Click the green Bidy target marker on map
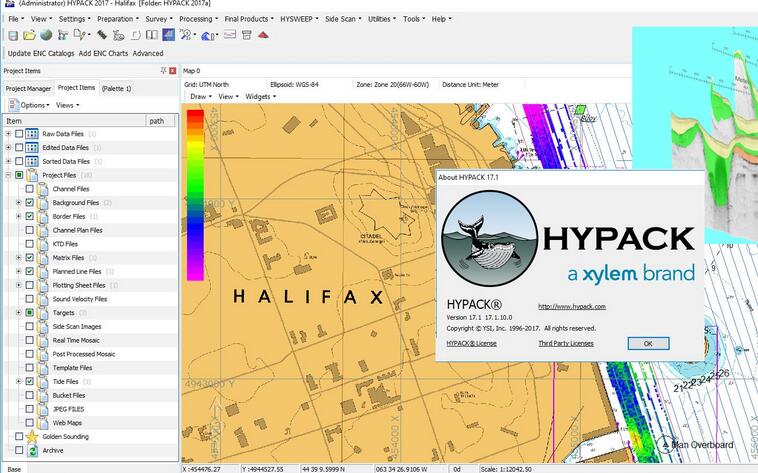Image resolution: width=758 pixels, height=473 pixels. click(581, 110)
